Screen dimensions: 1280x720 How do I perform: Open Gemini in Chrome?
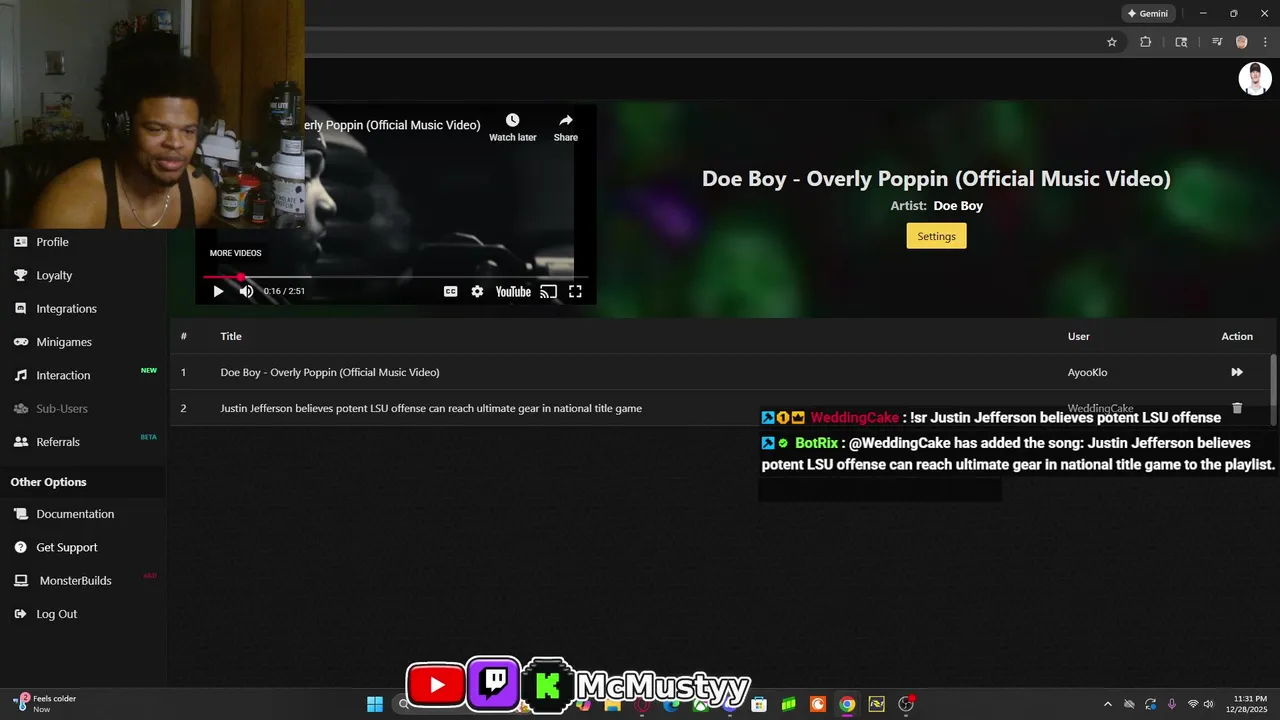coord(1148,14)
